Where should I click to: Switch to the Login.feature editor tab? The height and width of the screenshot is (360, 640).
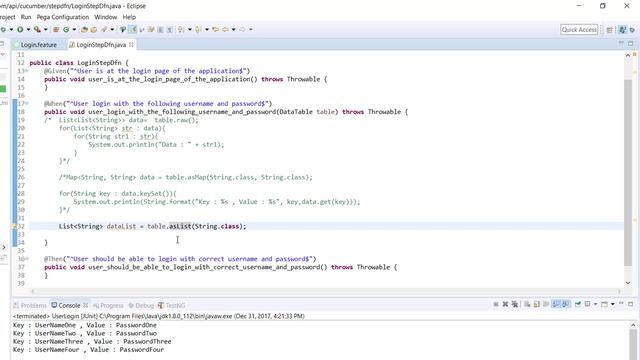[x=36, y=45]
